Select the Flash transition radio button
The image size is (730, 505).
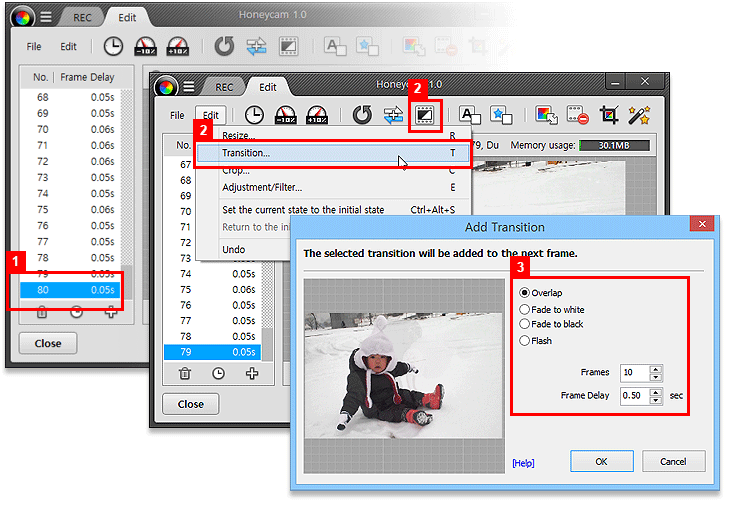point(524,341)
